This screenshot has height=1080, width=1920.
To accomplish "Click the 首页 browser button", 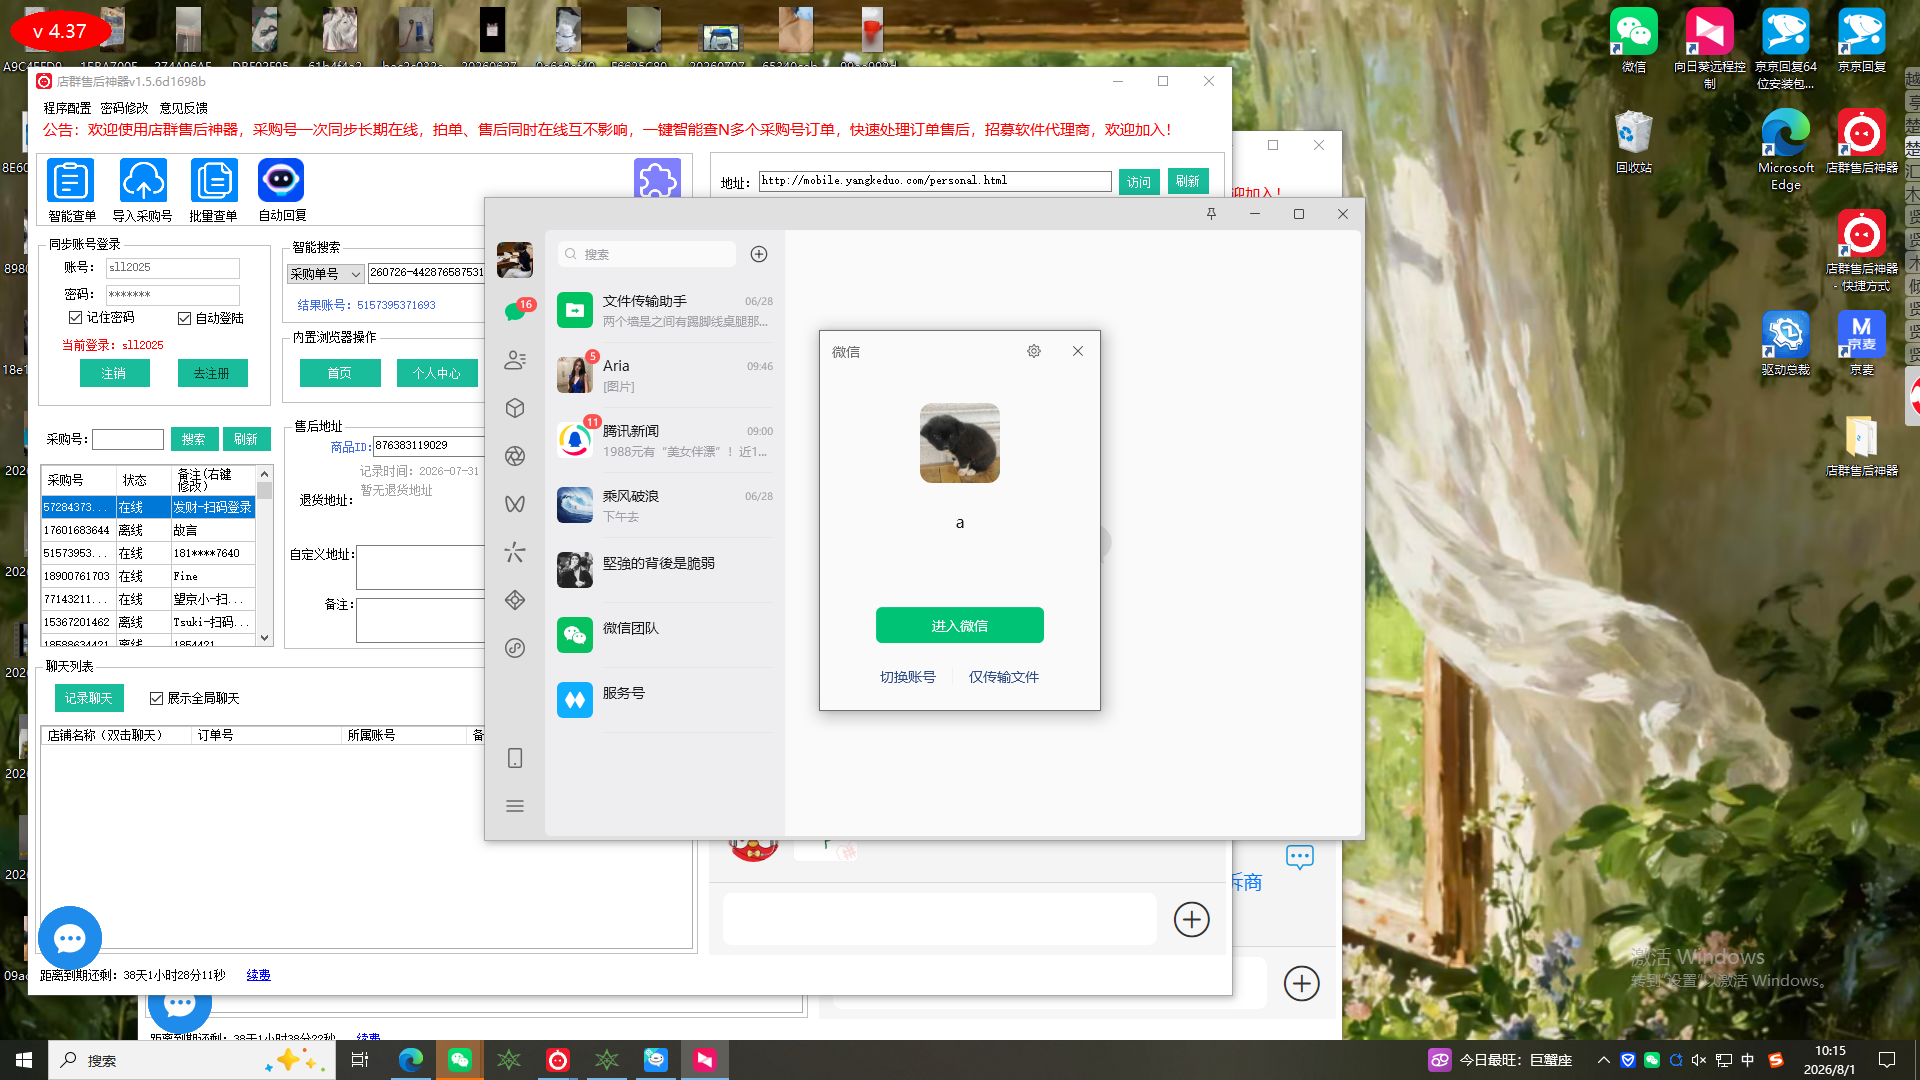I will click(x=340, y=373).
